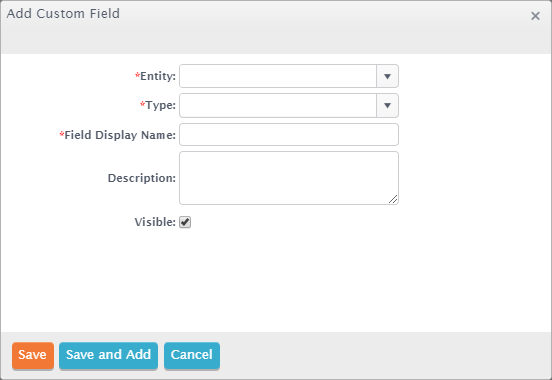Click the Add Custom Field title text
552x380 pixels.
coord(63,14)
